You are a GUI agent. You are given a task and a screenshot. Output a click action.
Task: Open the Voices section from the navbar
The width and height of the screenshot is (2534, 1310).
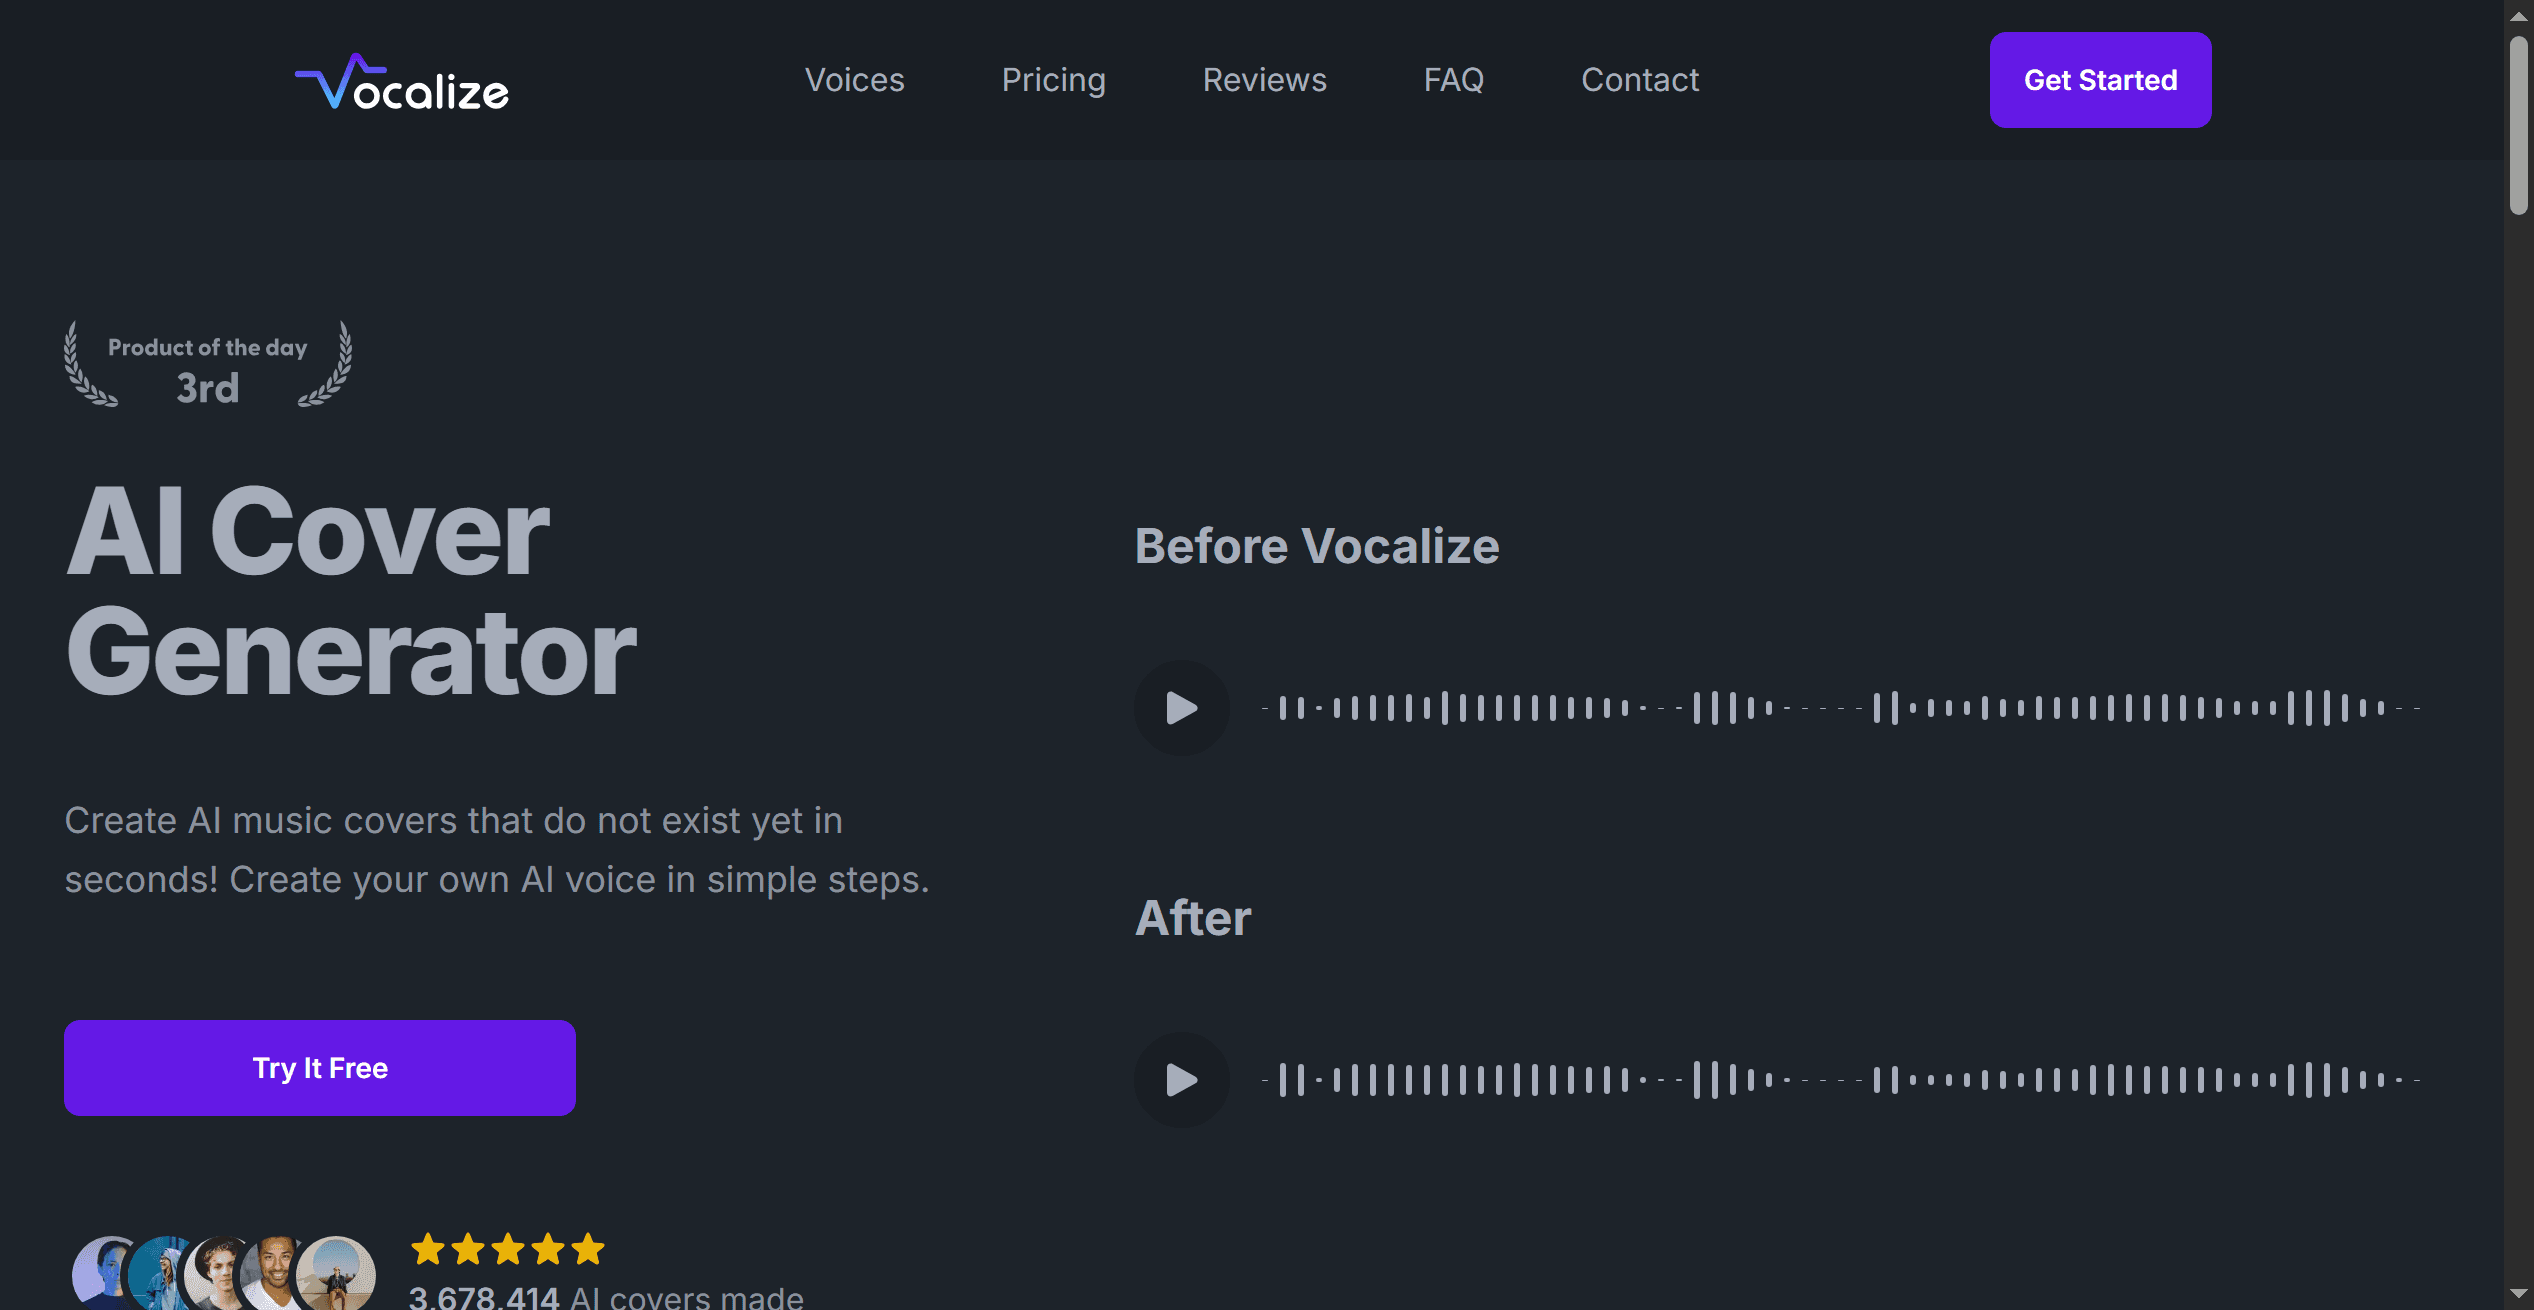[x=854, y=80]
